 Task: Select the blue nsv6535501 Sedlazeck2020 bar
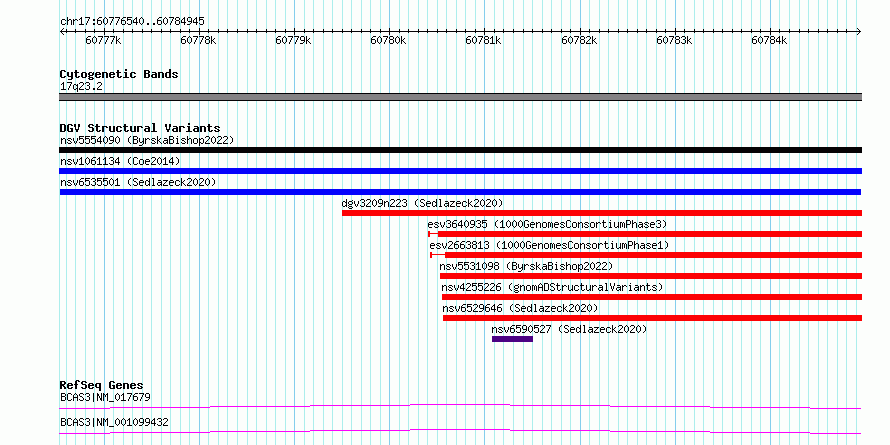460,192
